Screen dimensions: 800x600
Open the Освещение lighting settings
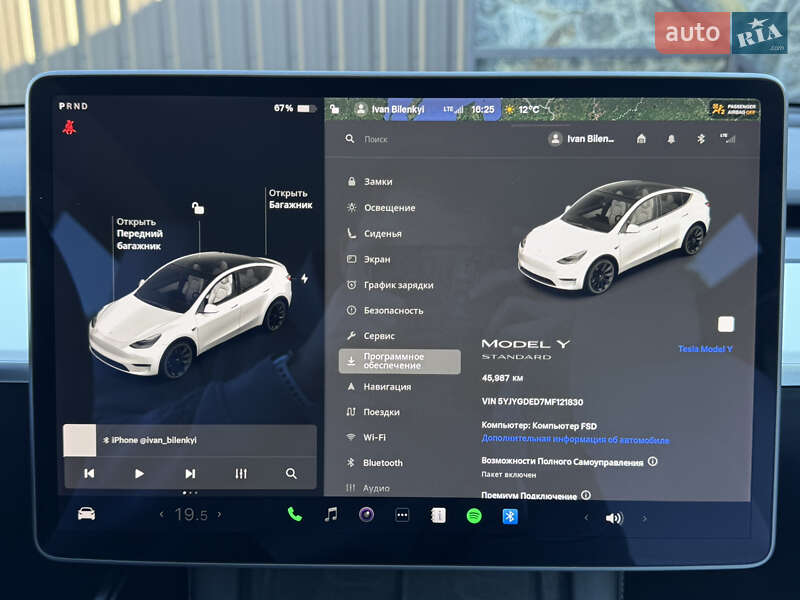(382, 208)
